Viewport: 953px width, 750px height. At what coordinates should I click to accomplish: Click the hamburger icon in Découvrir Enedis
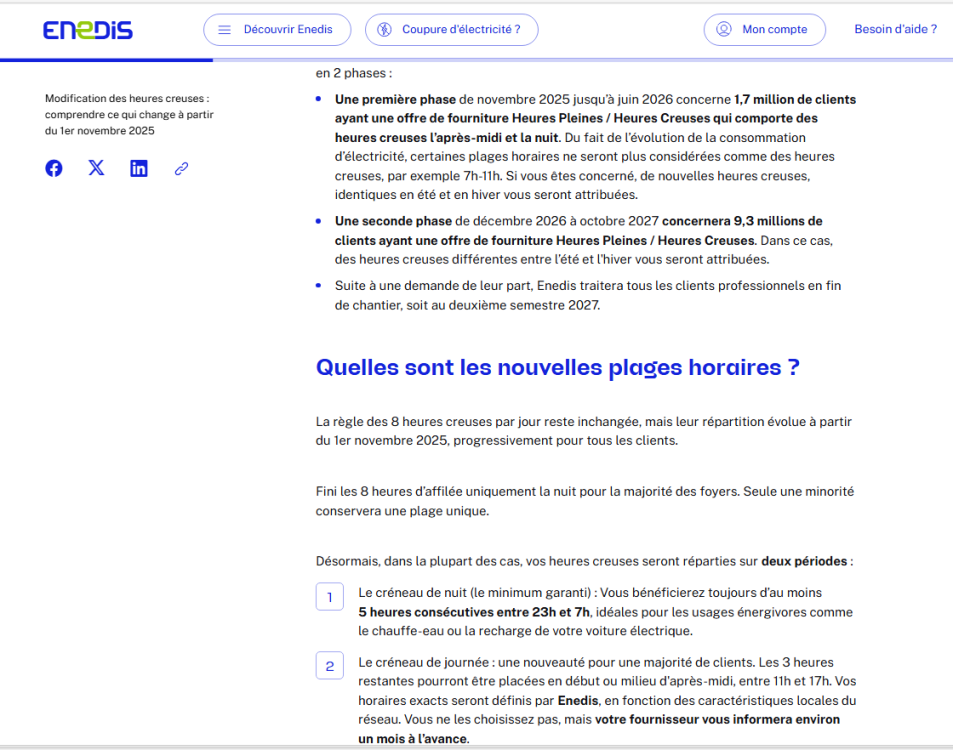click(224, 29)
